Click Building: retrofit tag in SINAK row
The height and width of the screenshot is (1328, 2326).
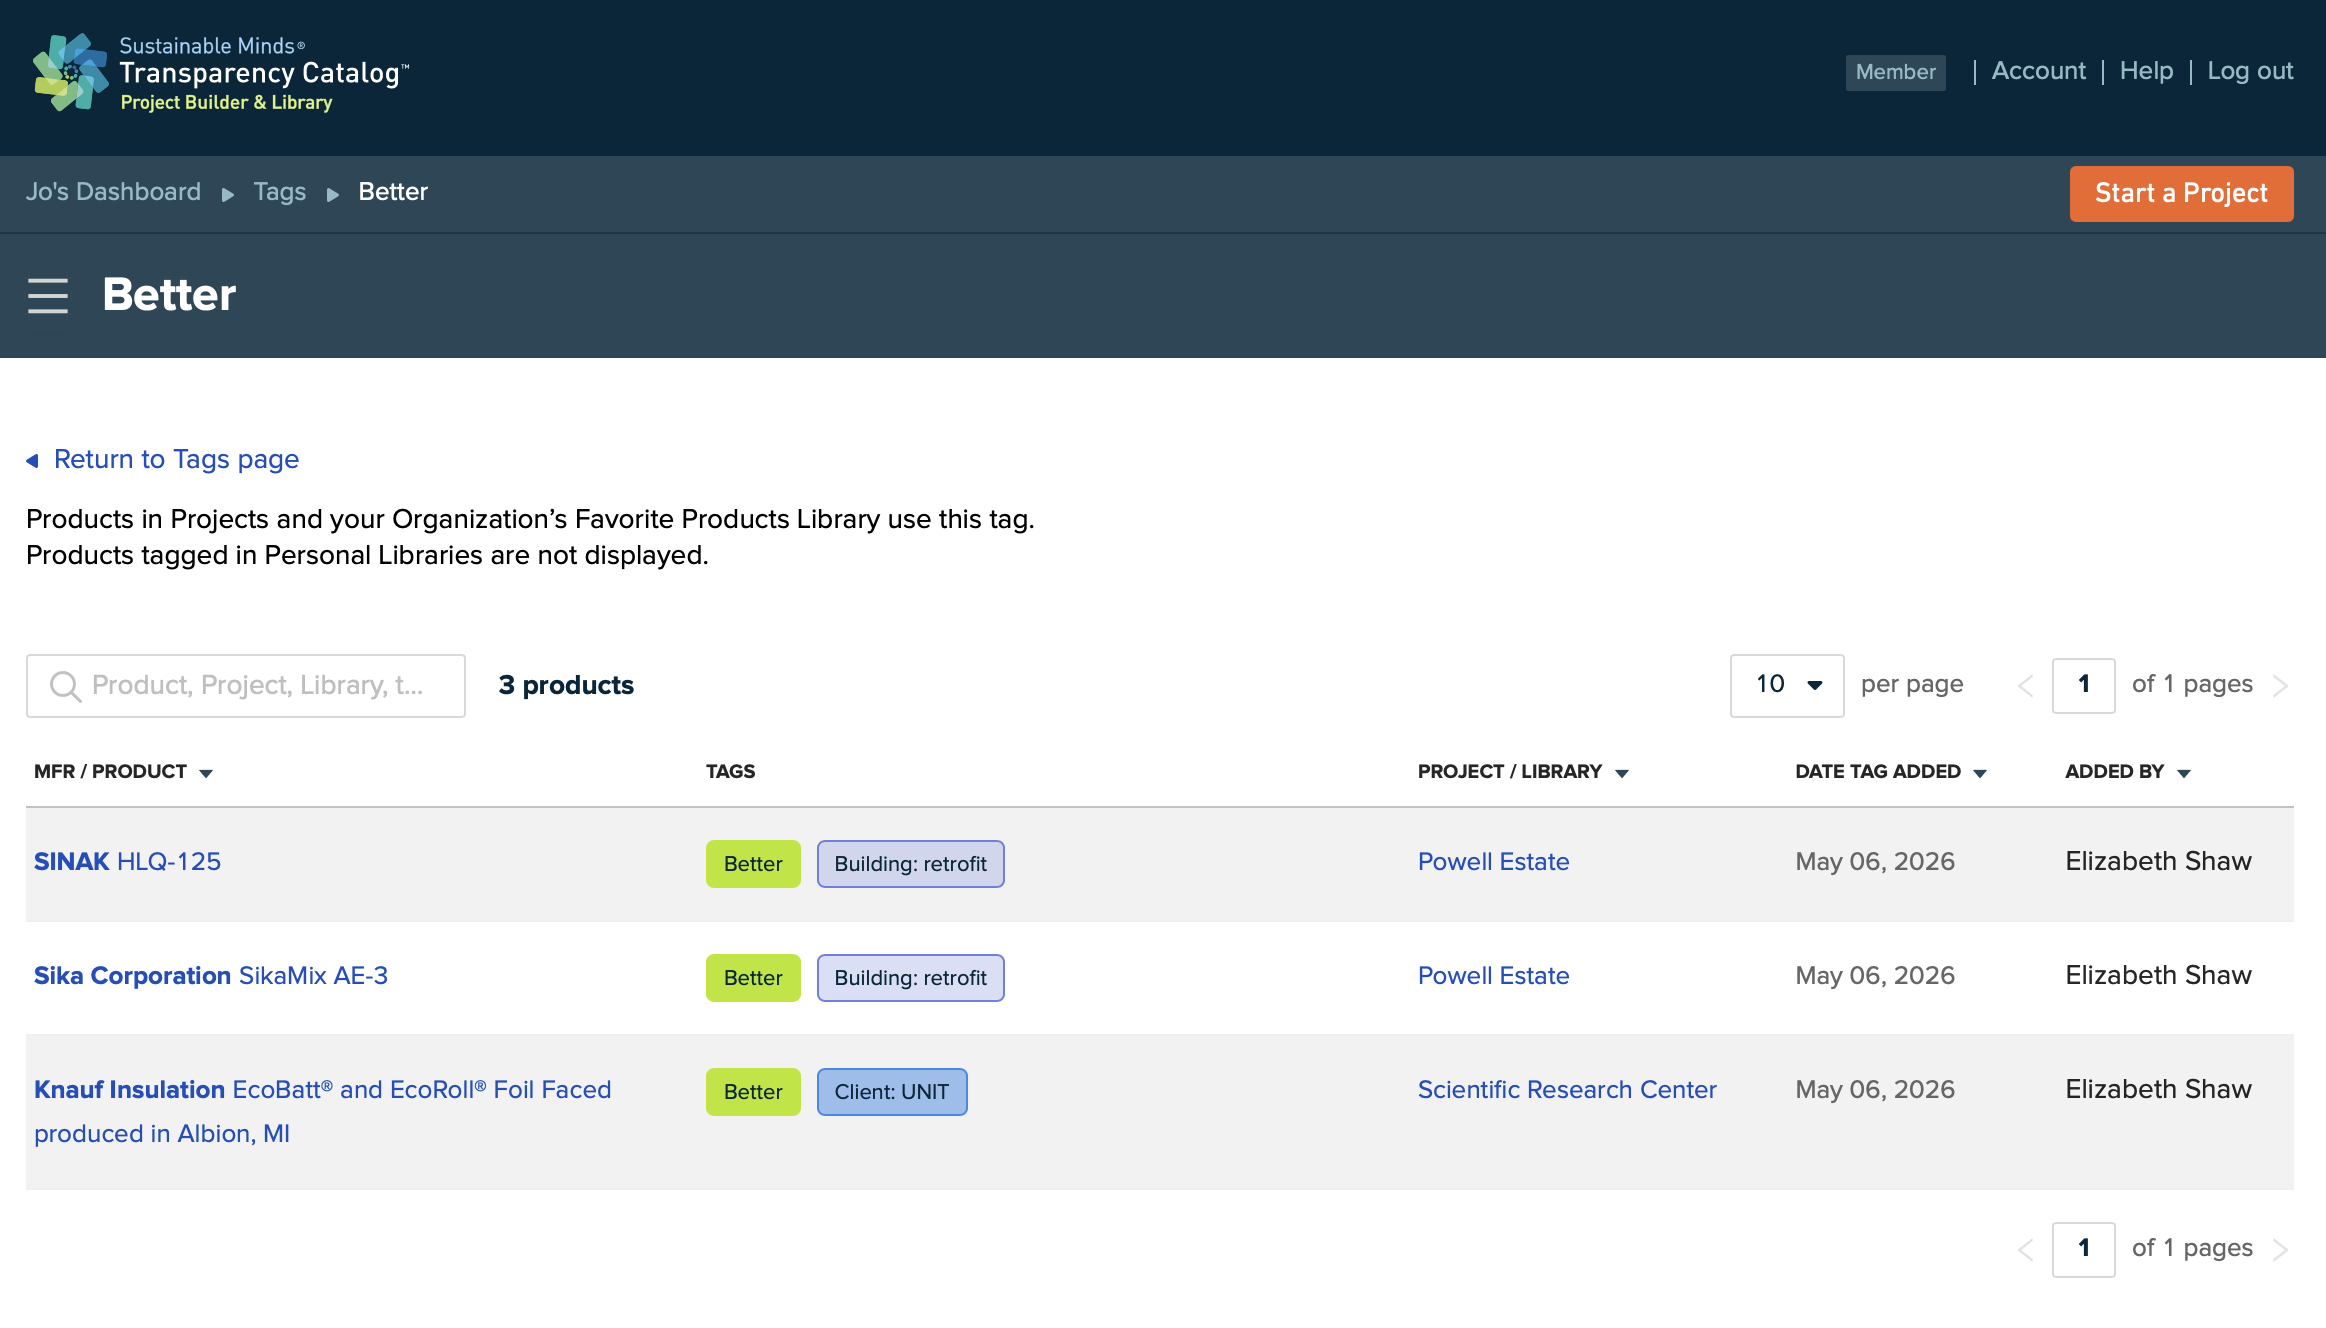click(910, 864)
